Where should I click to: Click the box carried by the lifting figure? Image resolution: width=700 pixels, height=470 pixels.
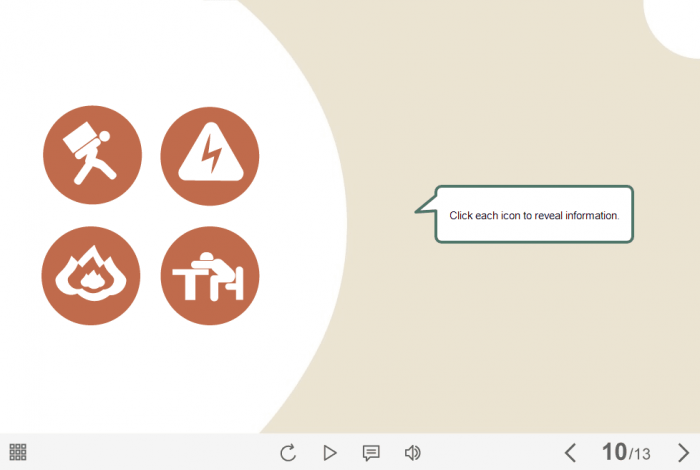pos(79,137)
